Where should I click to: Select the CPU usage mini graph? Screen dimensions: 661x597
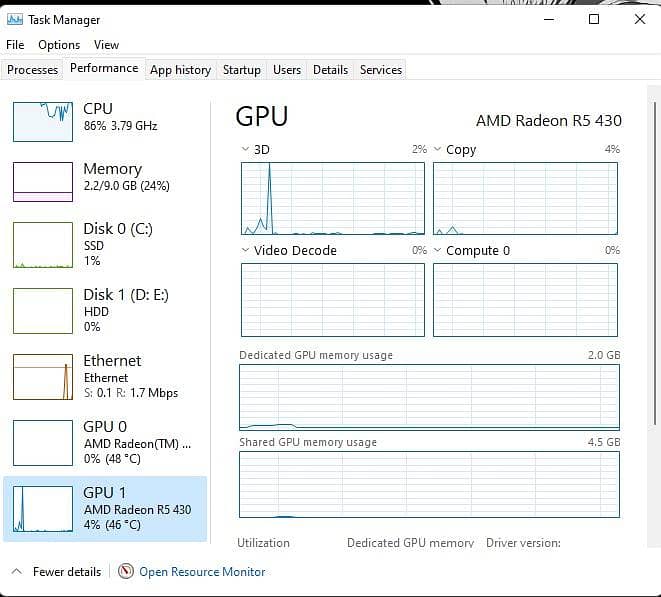[43, 121]
